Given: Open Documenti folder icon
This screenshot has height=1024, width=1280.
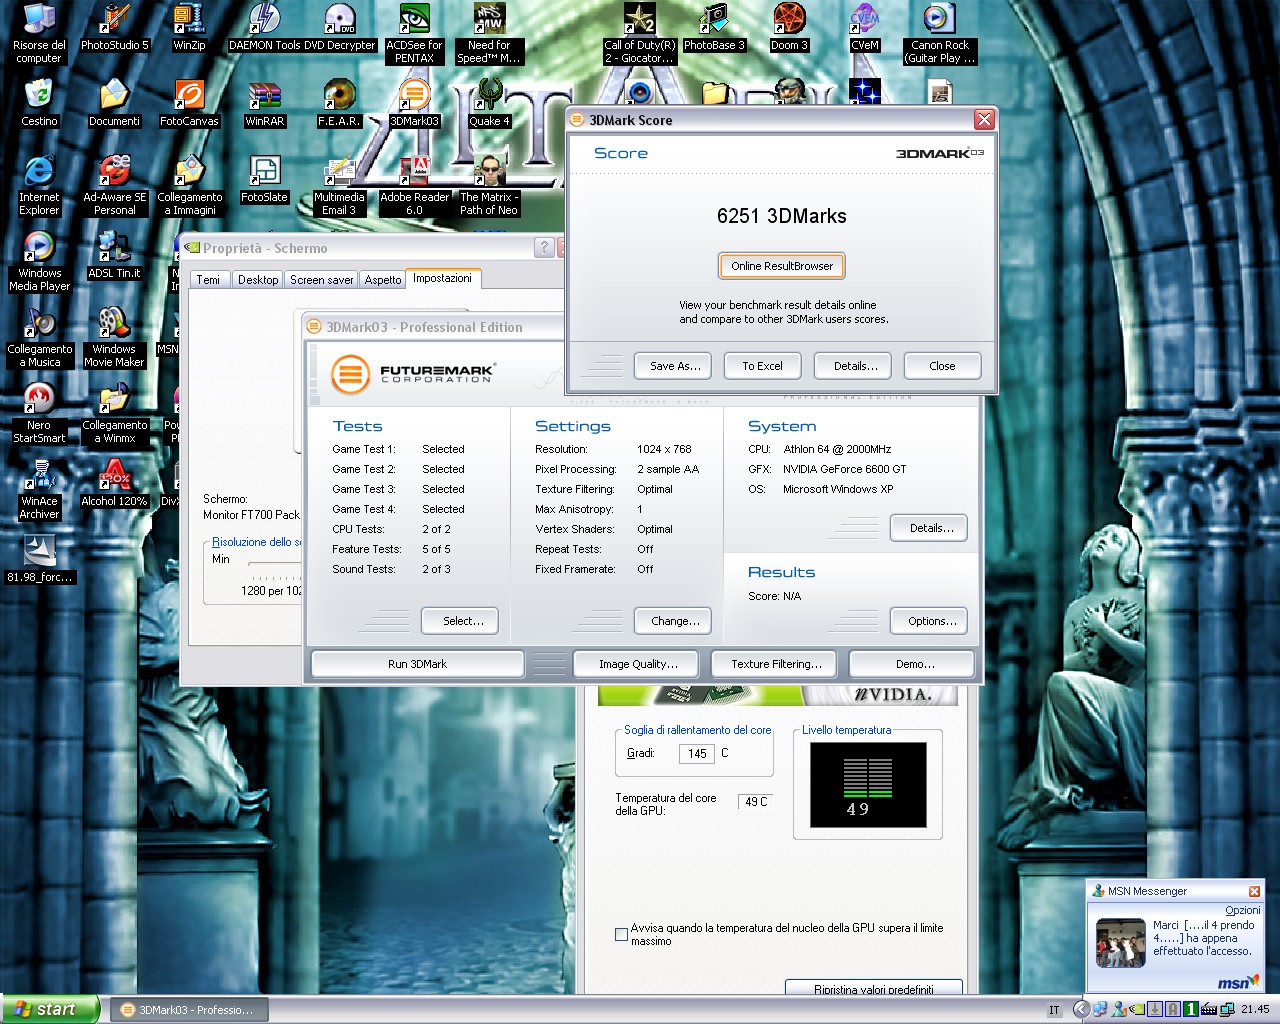Looking at the screenshot, I should tap(114, 104).
